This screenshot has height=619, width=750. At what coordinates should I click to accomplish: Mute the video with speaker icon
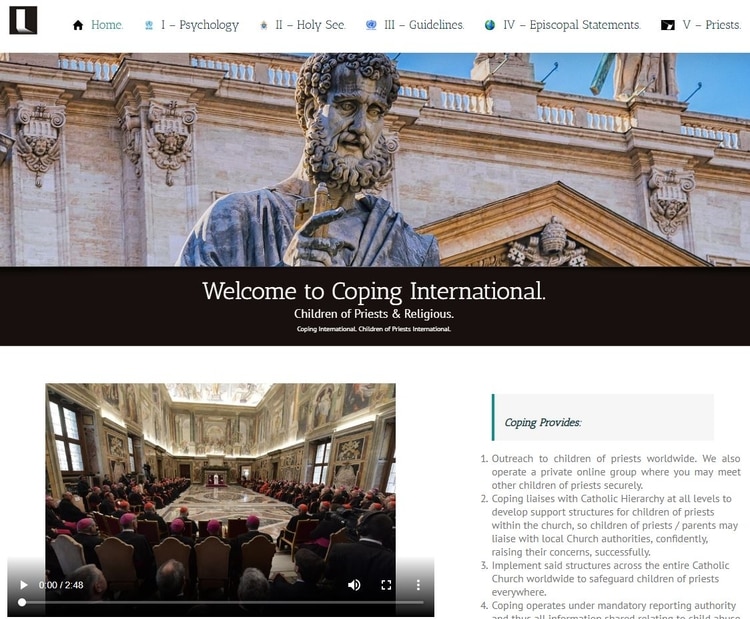pos(354,585)
